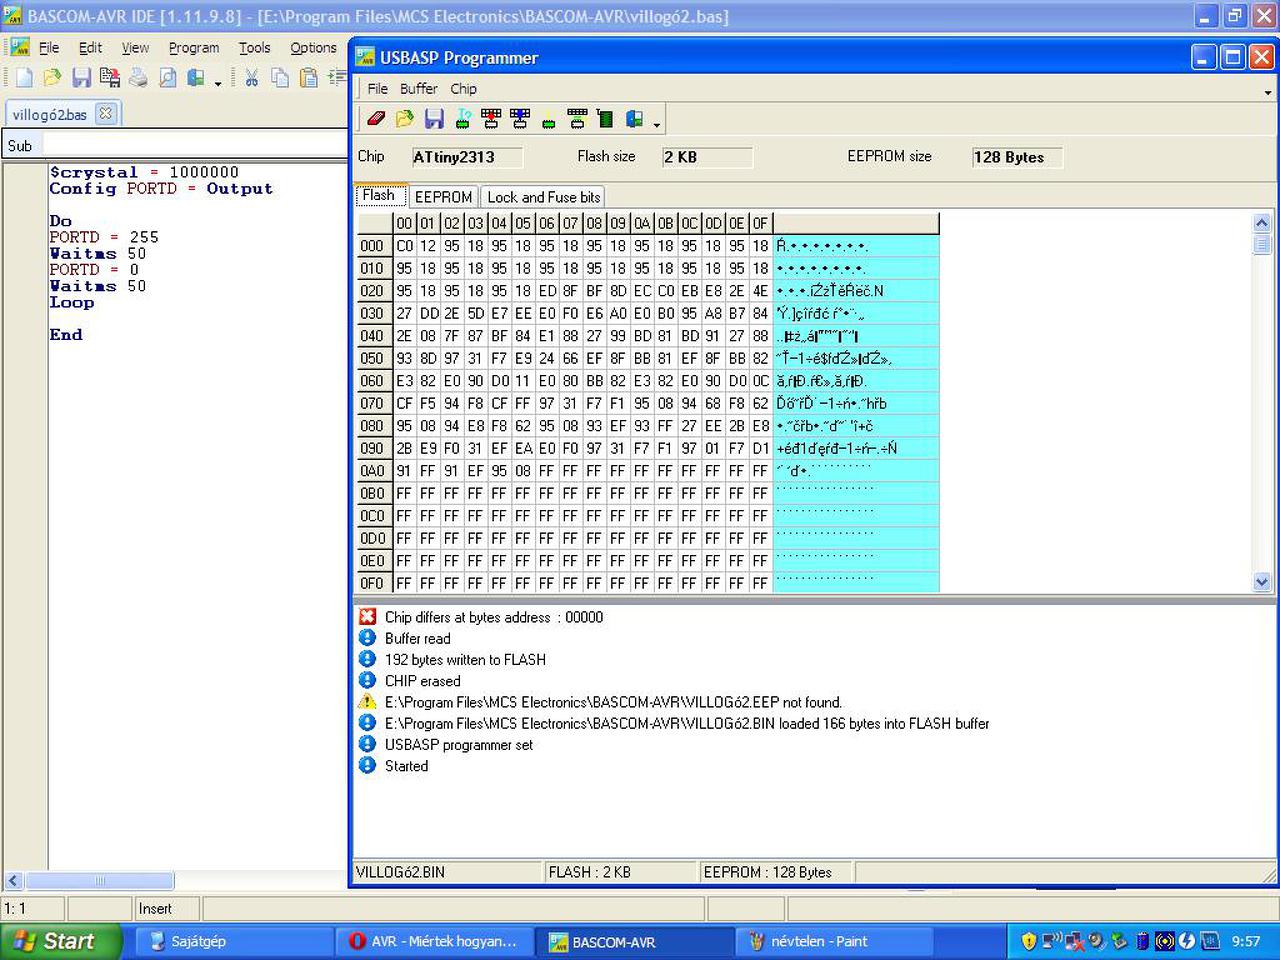Click the security shield tray icon
This screenshot has width=1280, height=960.
1029,941
